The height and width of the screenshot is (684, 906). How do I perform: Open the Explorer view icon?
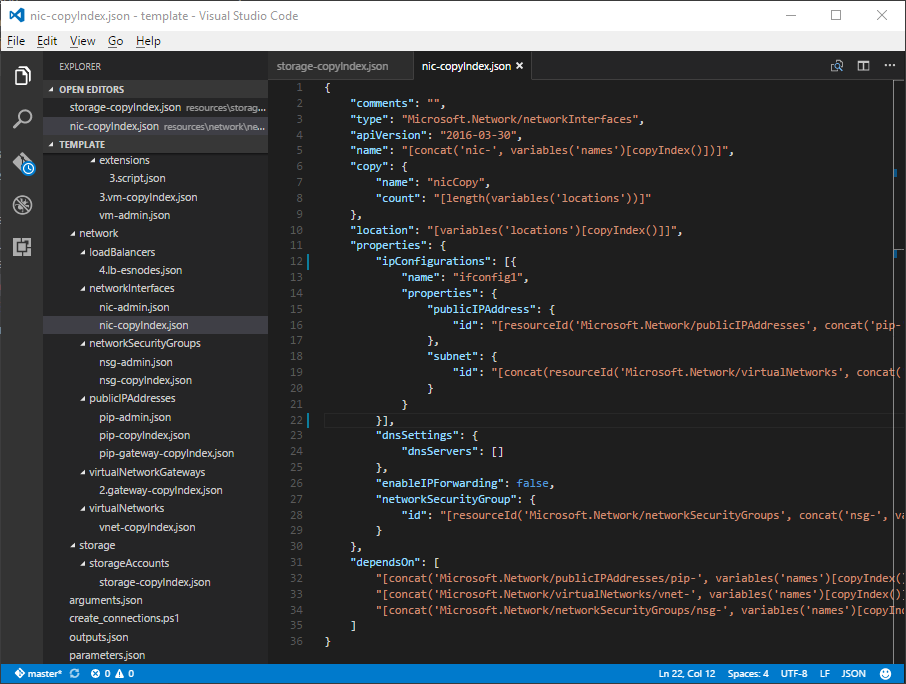22,76
